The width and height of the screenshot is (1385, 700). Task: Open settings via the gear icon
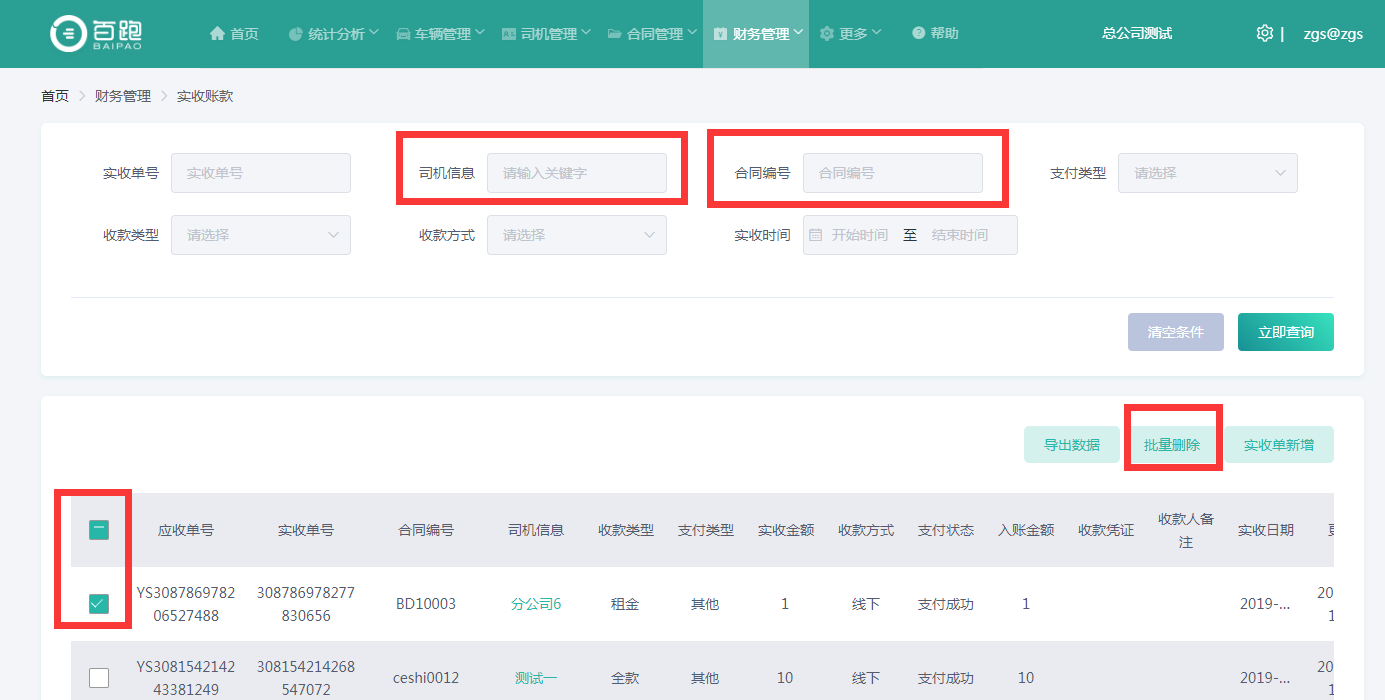(1264, 33)
